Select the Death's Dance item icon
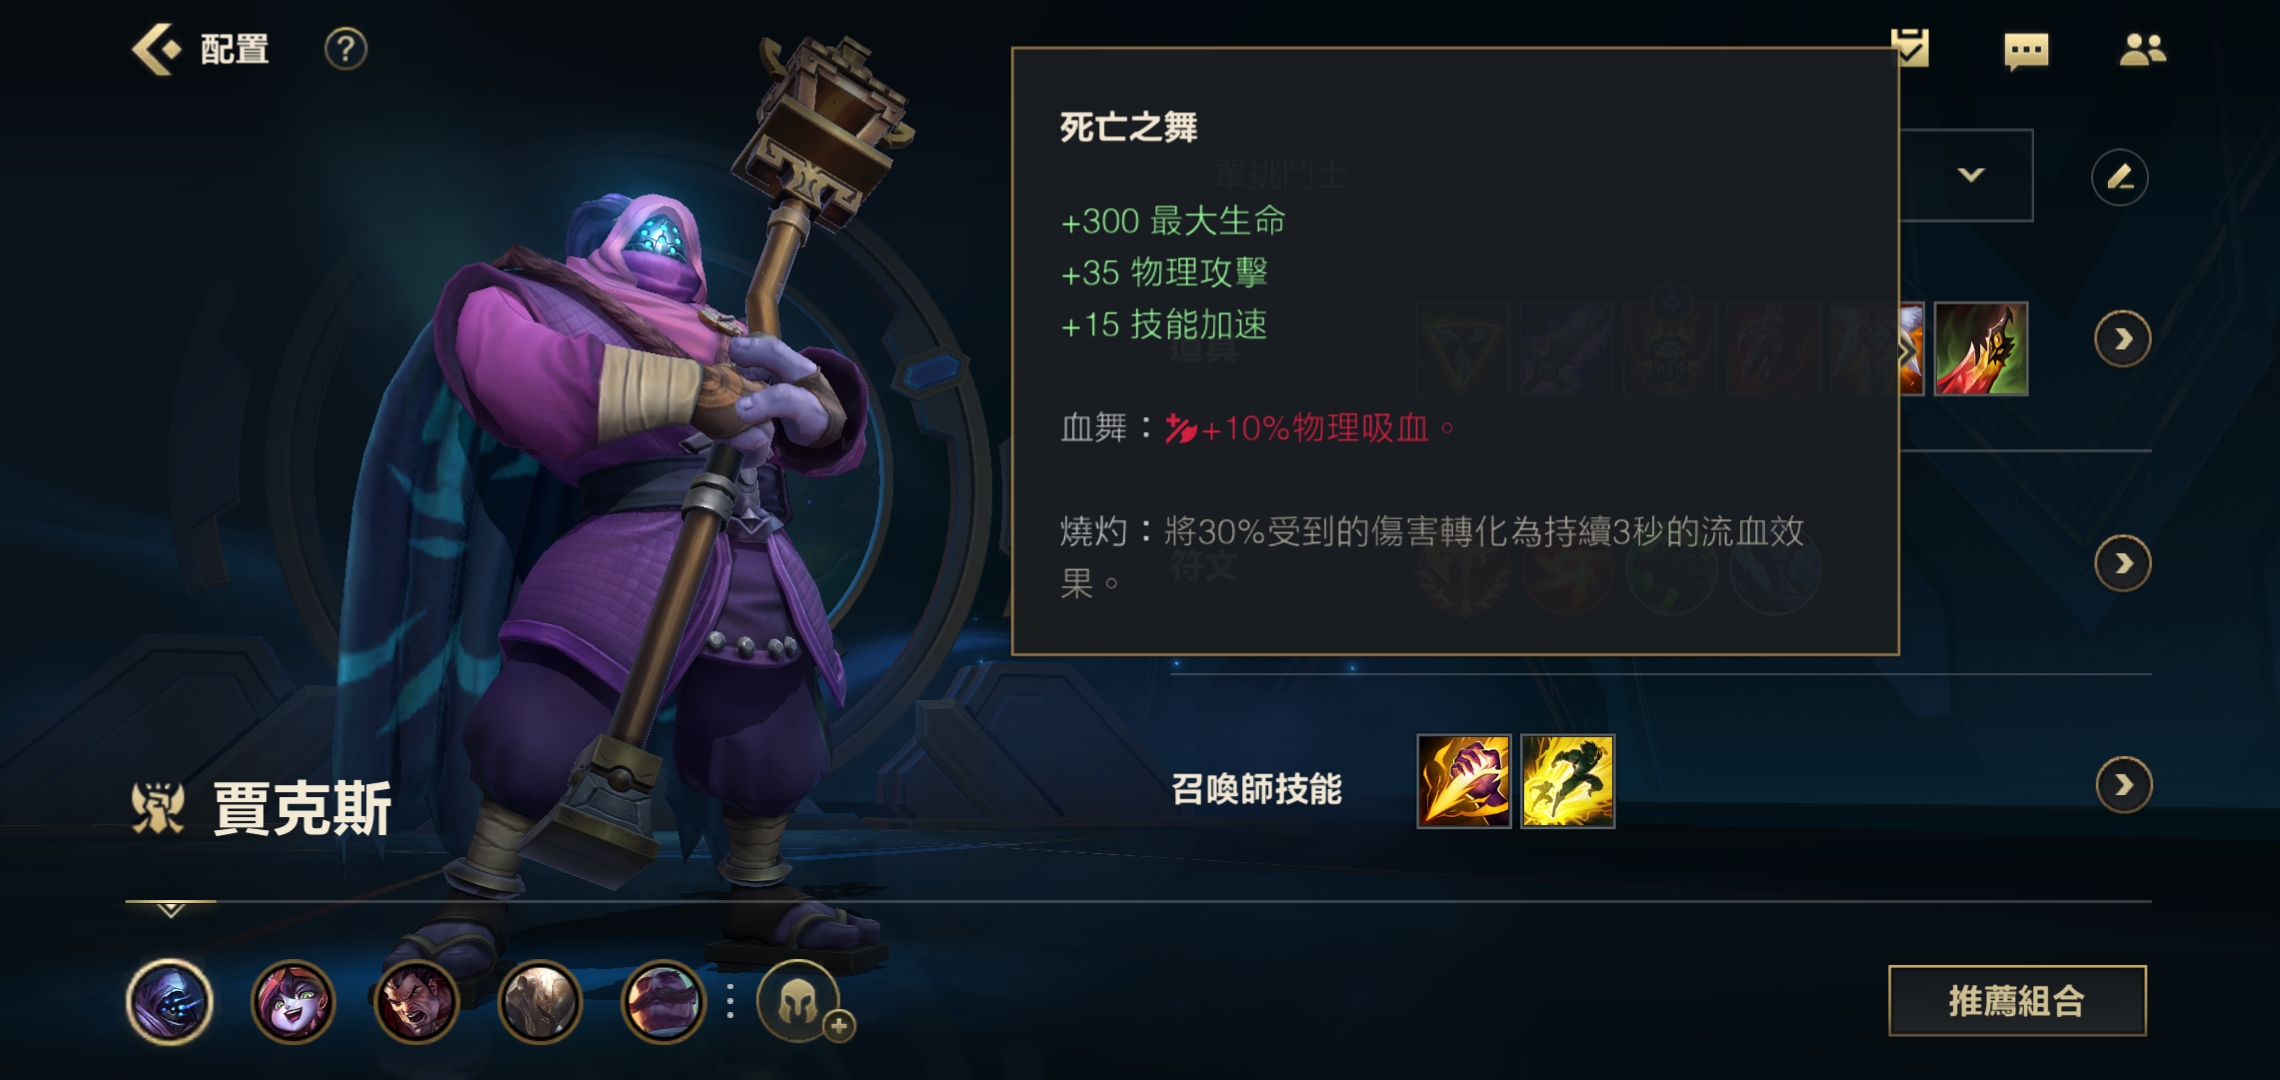The height and width of the screenshot is (1080, 2280). [x=1981, y=349]
